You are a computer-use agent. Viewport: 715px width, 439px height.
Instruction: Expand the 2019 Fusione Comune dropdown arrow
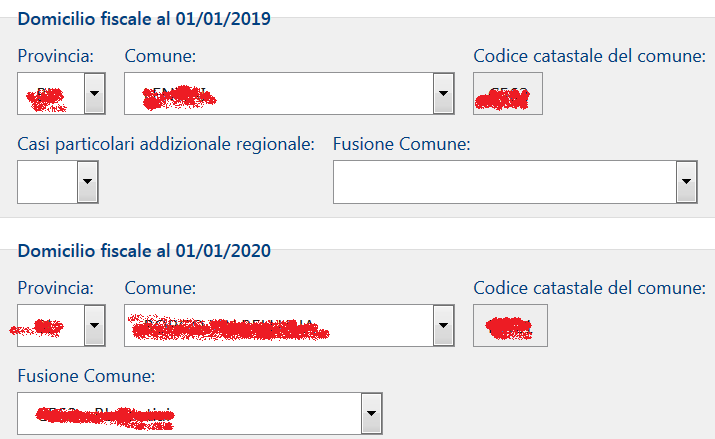point(686,182)
